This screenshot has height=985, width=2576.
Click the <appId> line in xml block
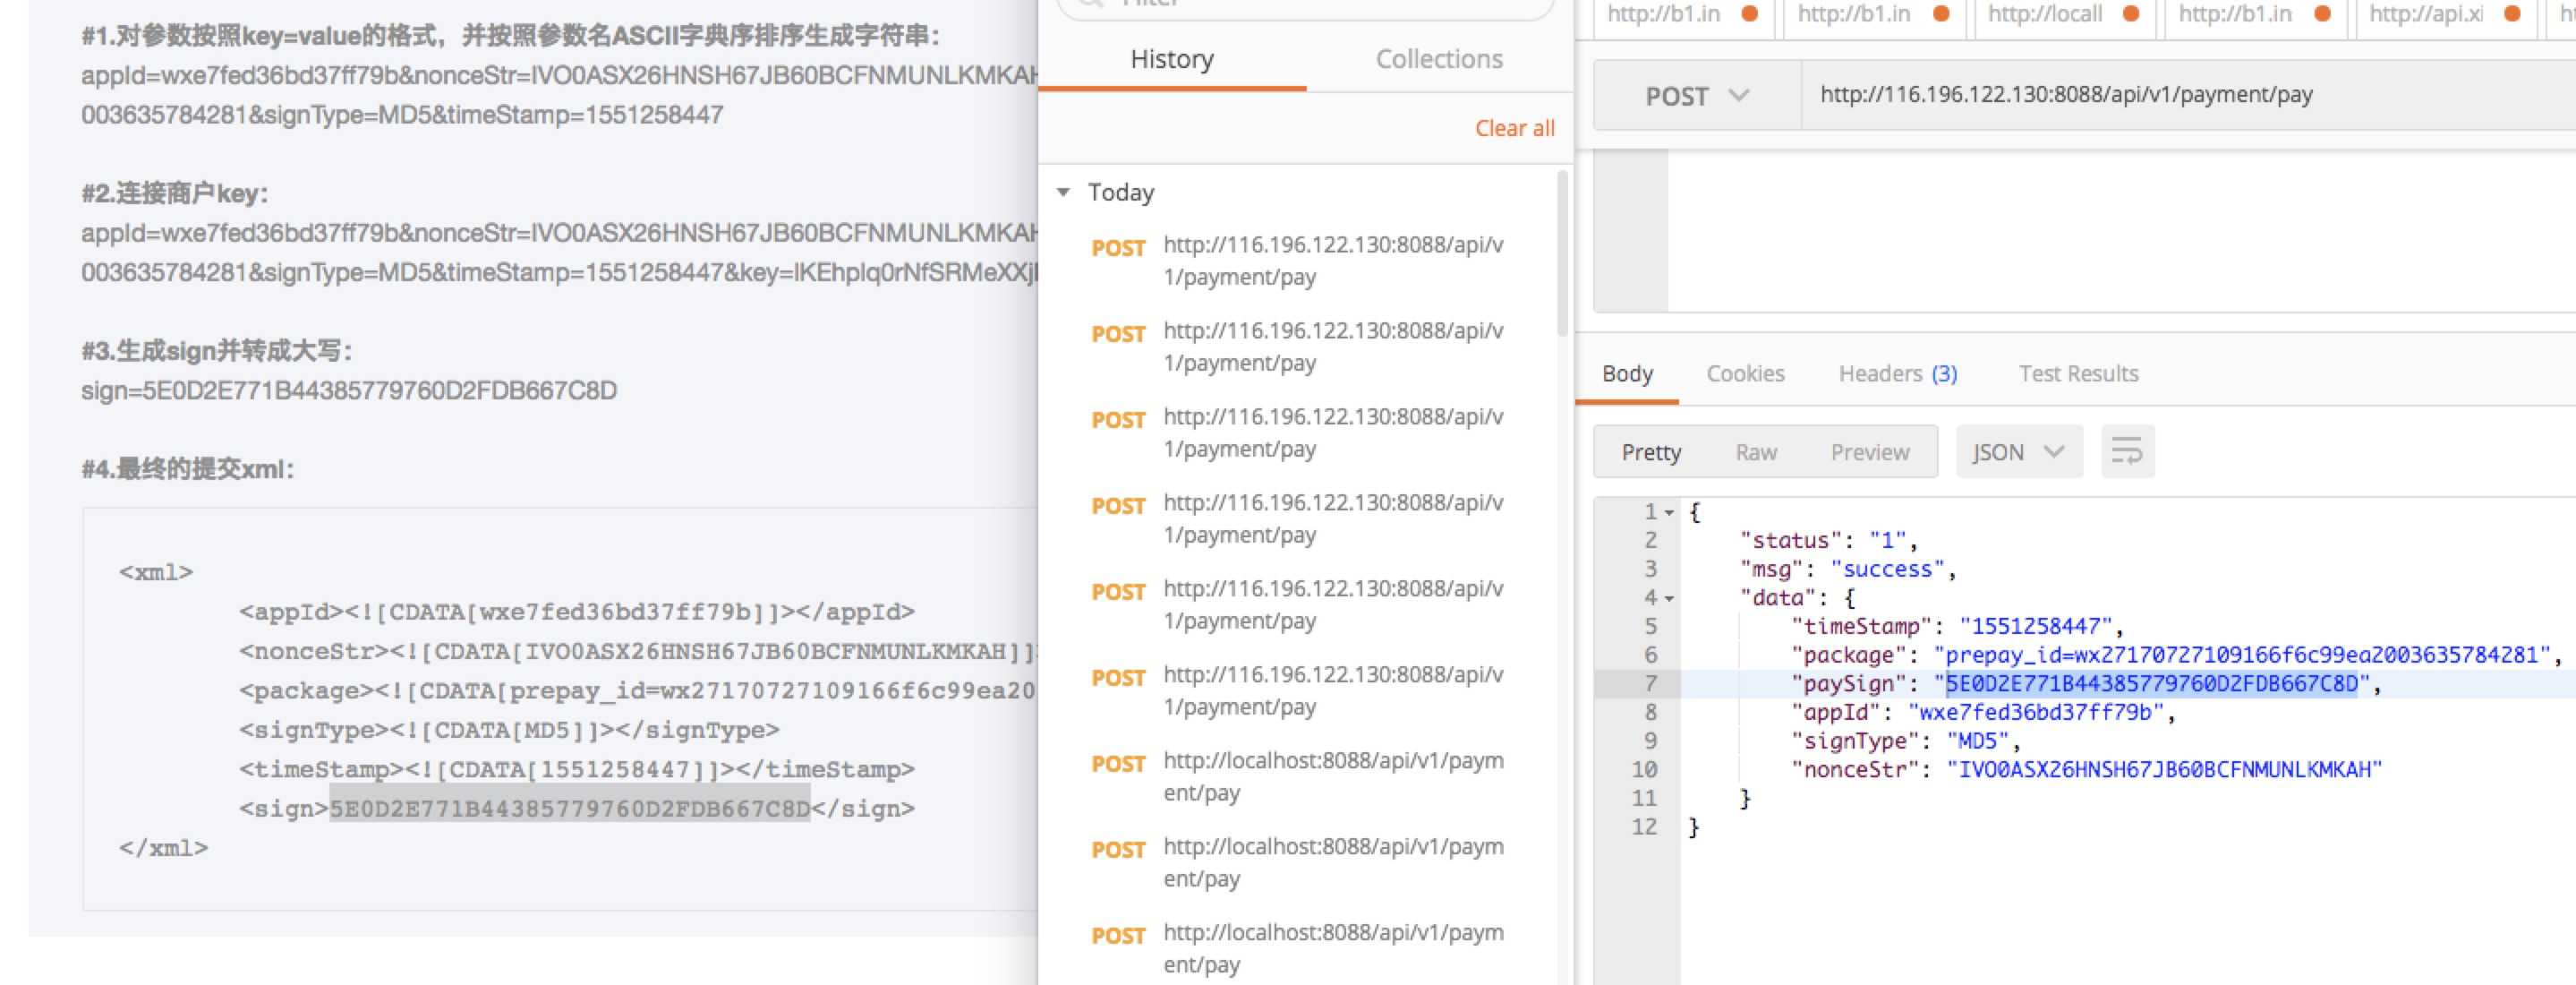pos(576,612)
